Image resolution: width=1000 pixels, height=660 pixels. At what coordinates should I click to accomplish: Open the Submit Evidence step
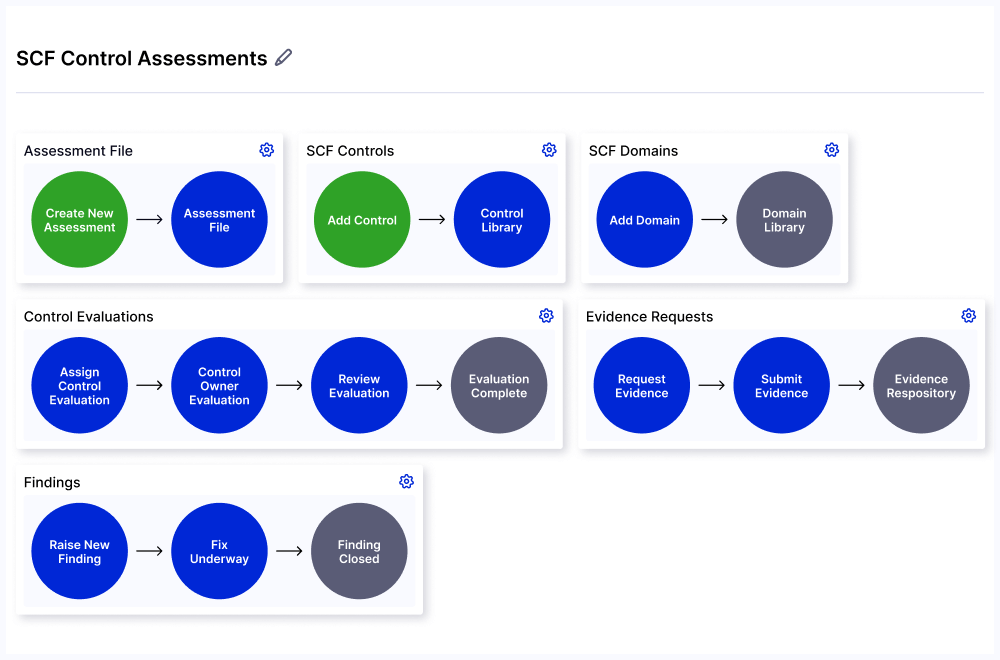(781, 386)
